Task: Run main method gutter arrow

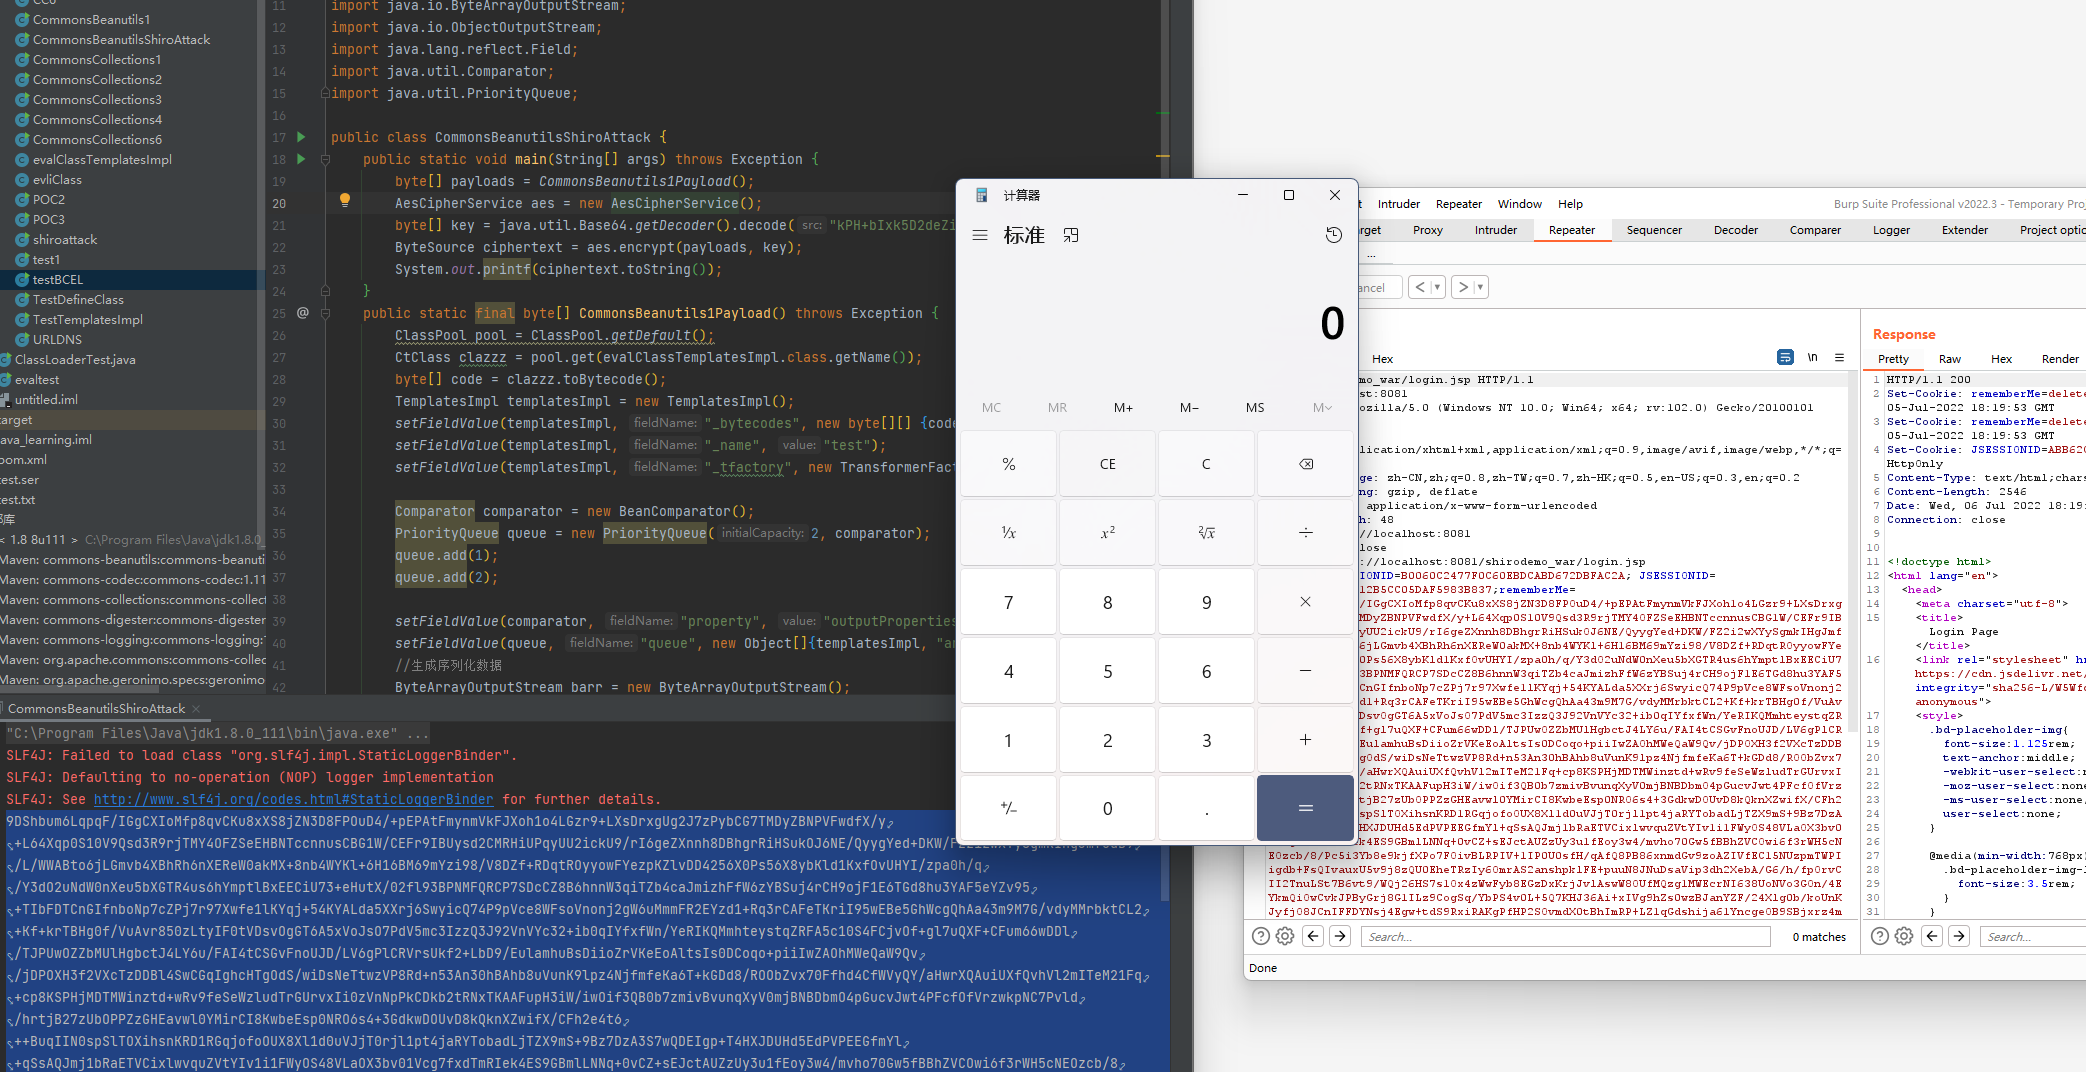Action: pyautogui.click(x=301, y=159)
